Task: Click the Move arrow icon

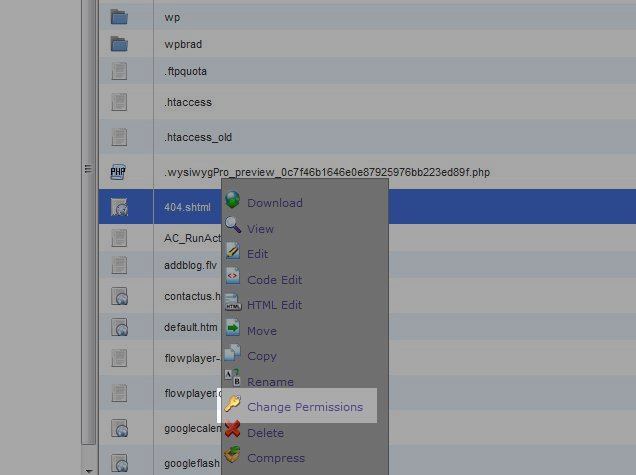Action: pyautogui.click(x=232, y=329)
